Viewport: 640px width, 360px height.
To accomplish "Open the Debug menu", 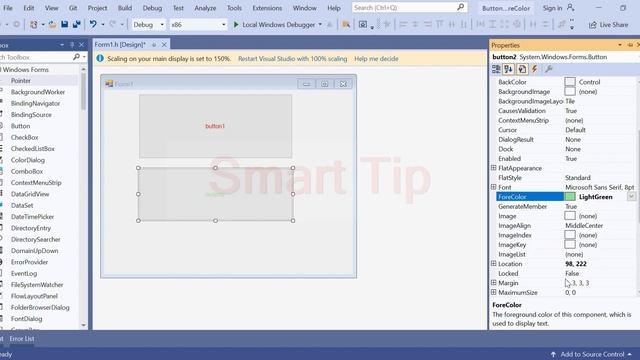I will click(152, 8).
